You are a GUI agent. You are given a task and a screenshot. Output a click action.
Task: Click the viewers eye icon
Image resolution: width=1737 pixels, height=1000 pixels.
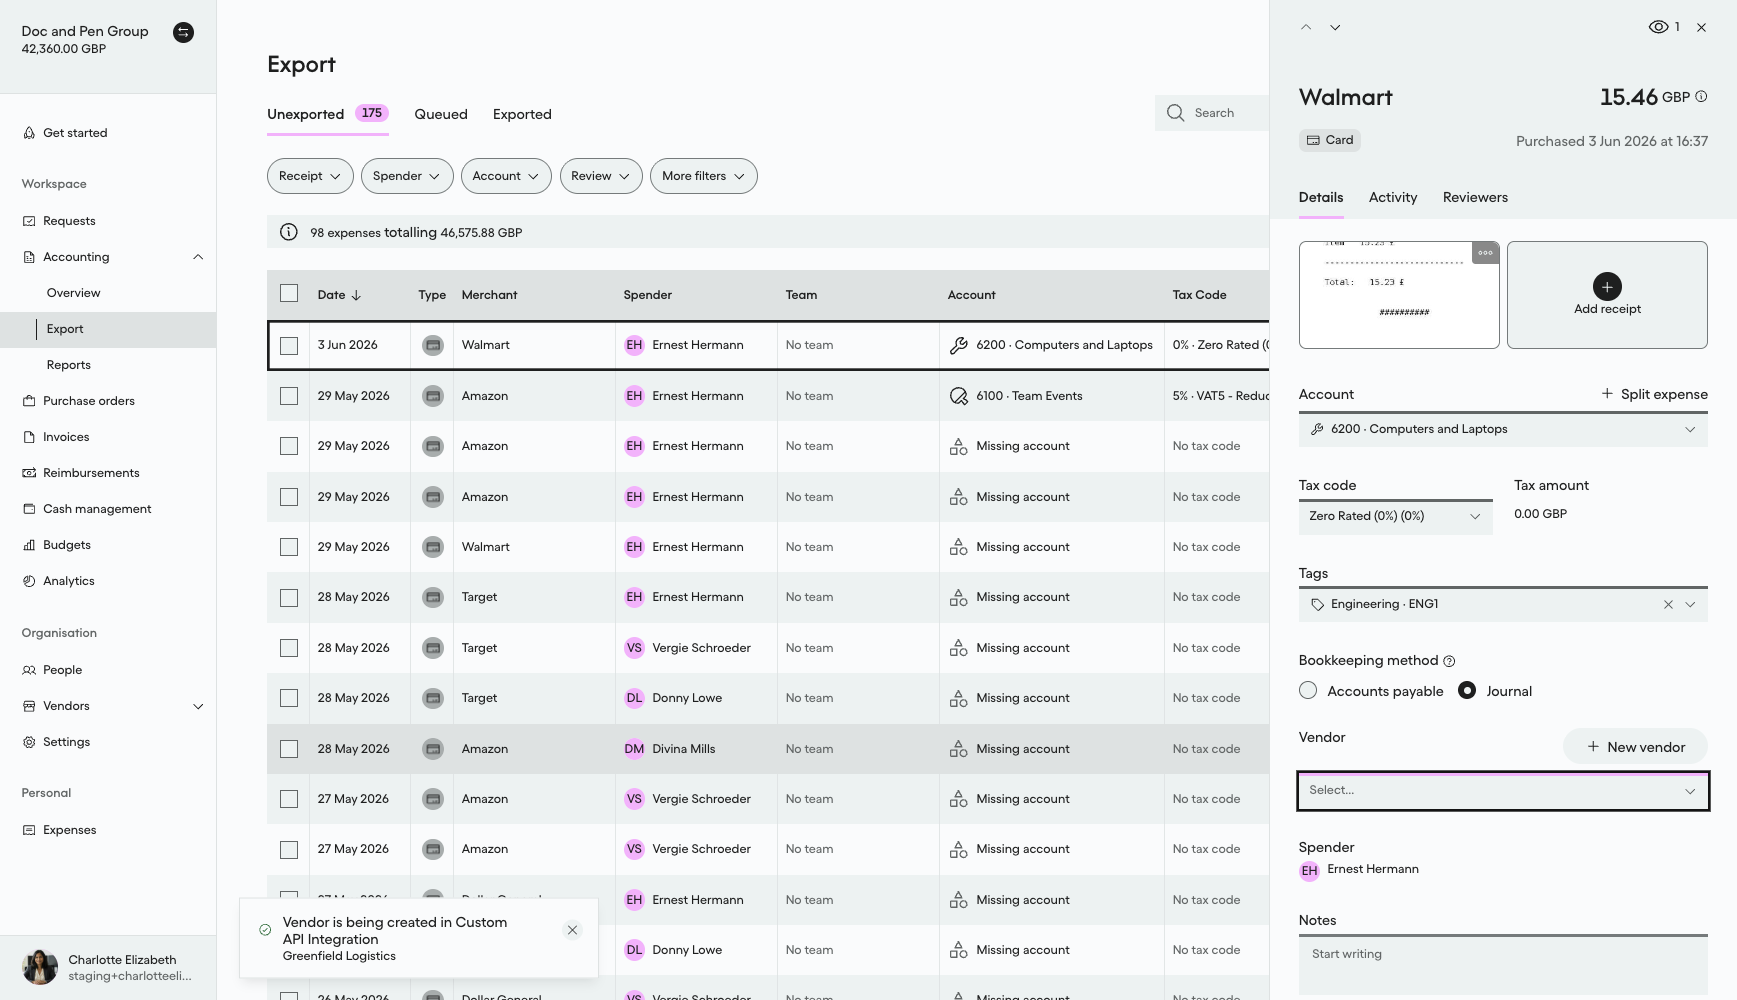[1658, 27]
